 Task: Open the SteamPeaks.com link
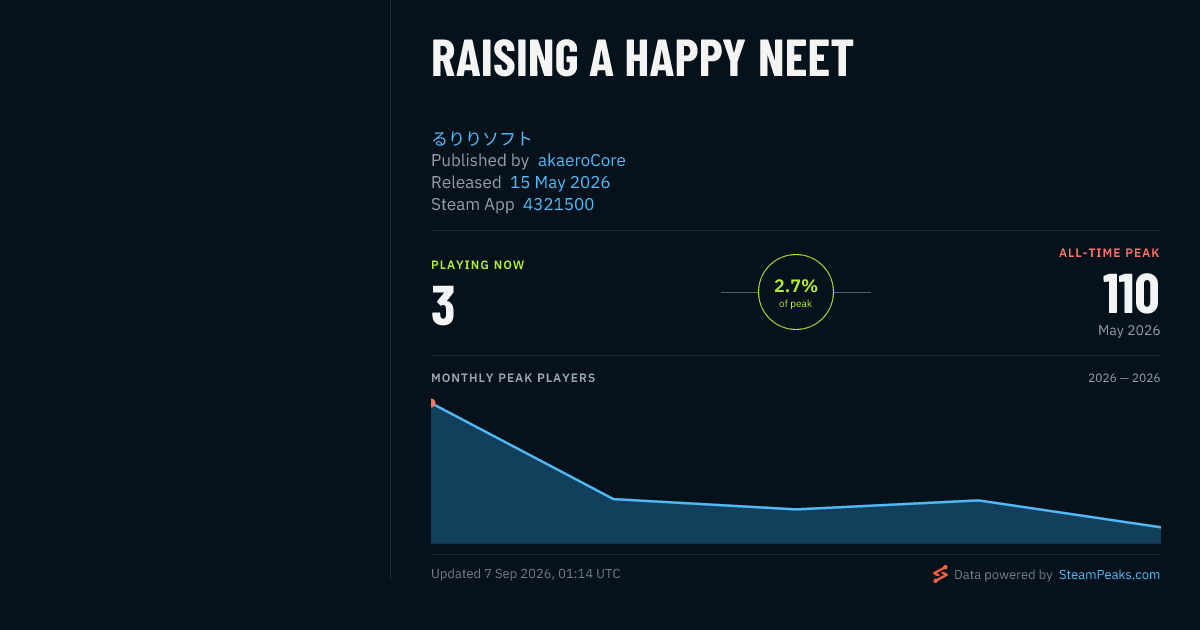(x=1109, y=575)
